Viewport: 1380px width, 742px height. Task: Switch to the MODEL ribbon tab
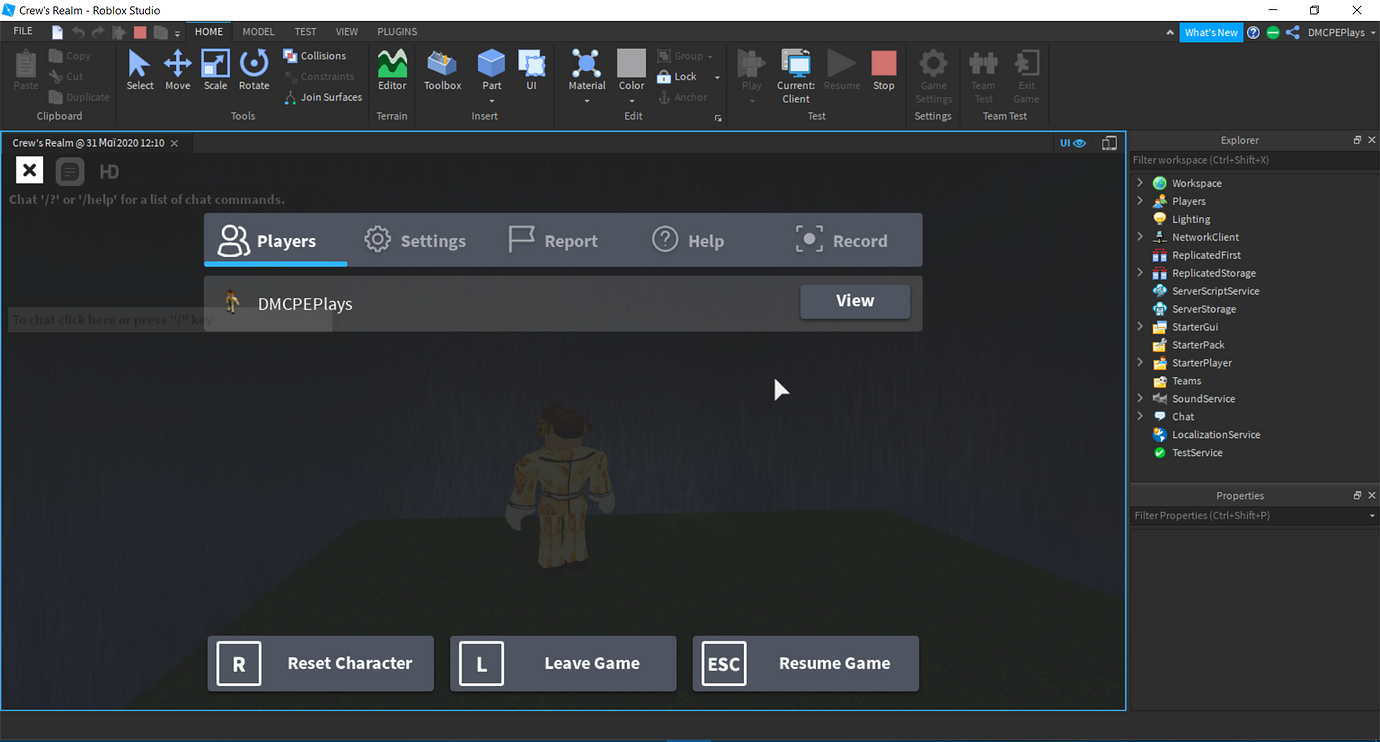[x=258, y=31]
